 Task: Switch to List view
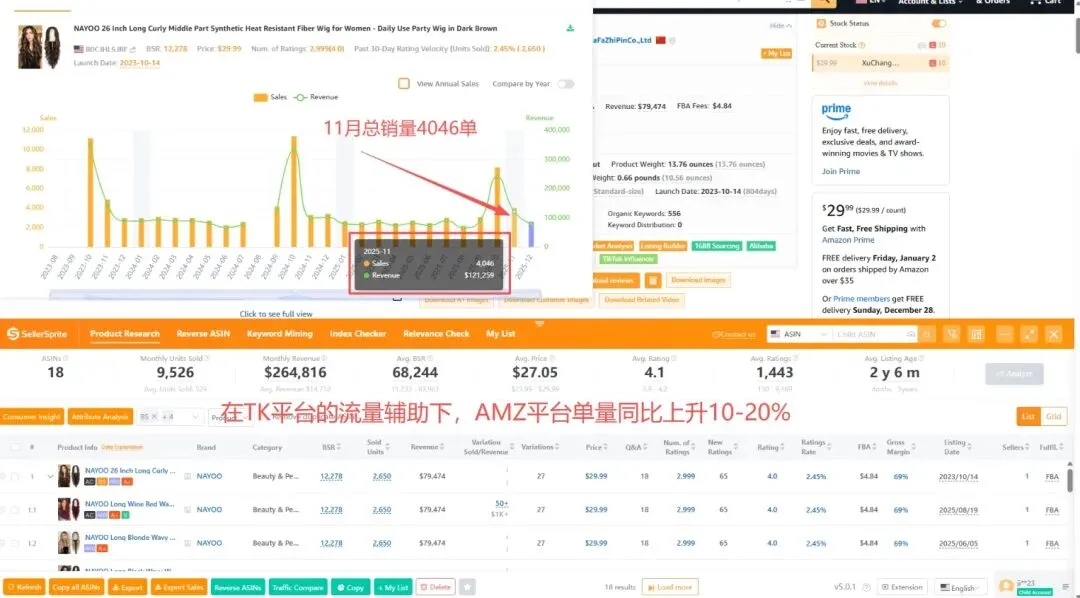click(1028, 417)
